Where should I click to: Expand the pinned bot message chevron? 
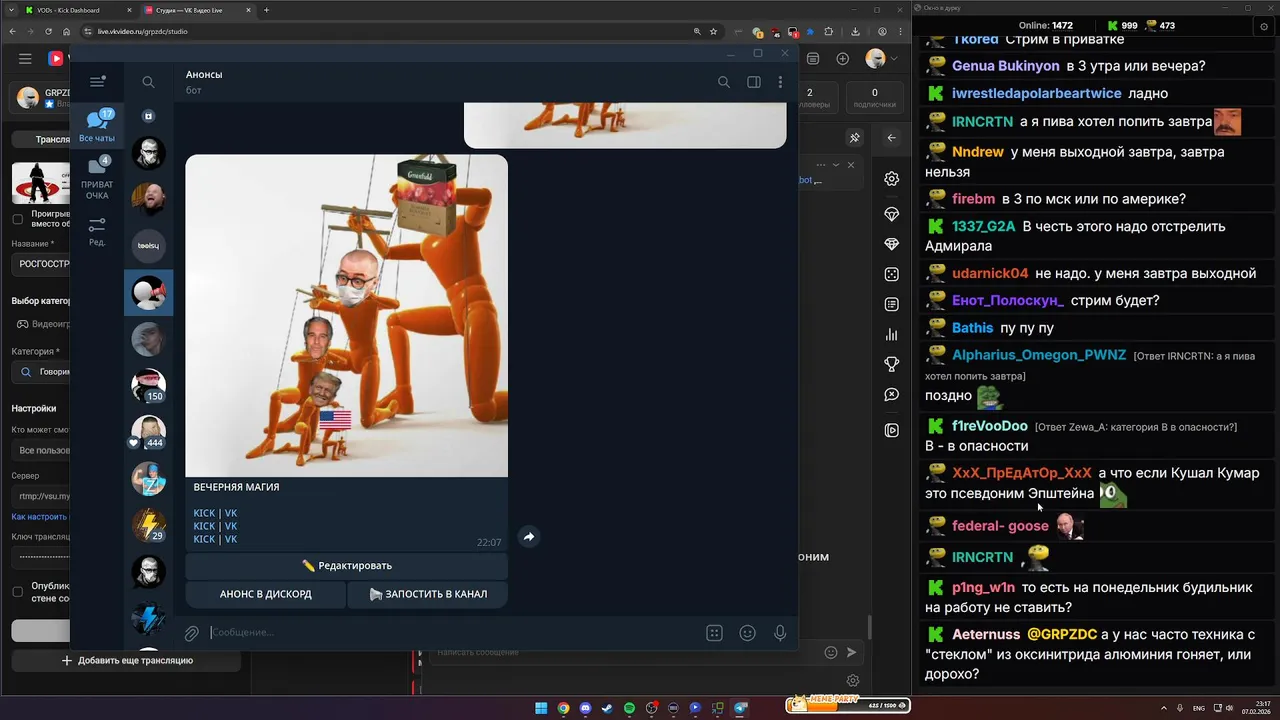(837, 165)
